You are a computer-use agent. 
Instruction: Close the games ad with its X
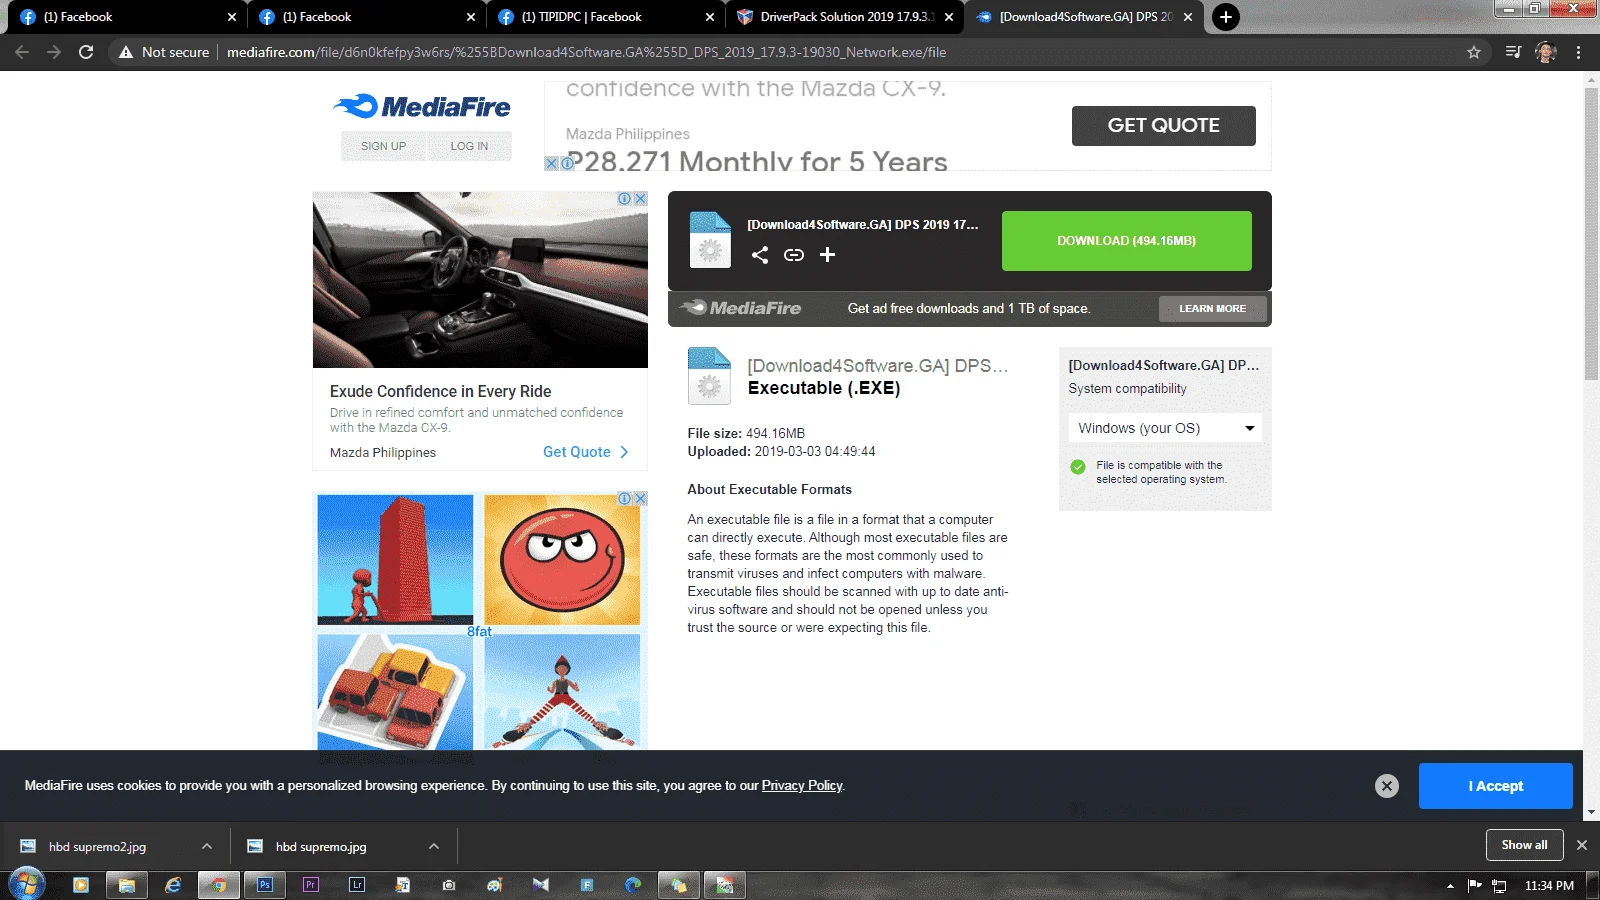point(641,498)
